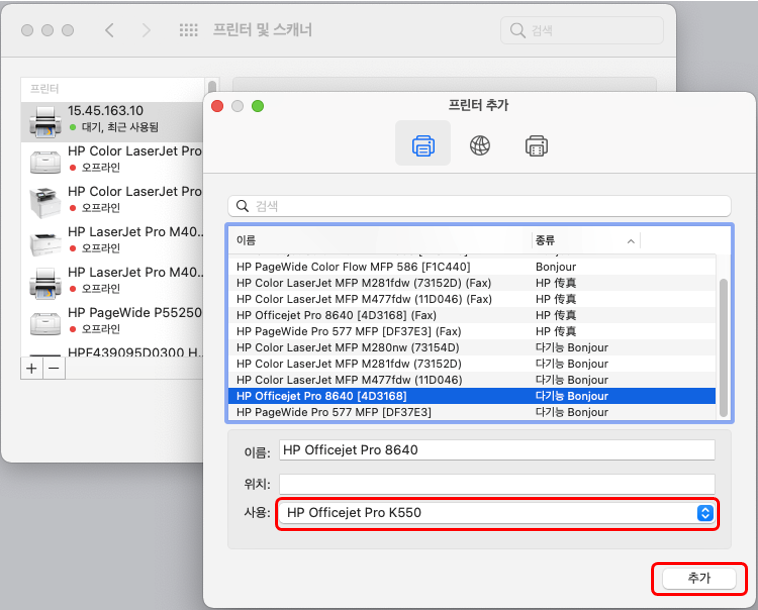Image resolution: width=758 pixels, height=610 pixels.
Task: Click the Add Printer search field
Action: click(479, 206)
